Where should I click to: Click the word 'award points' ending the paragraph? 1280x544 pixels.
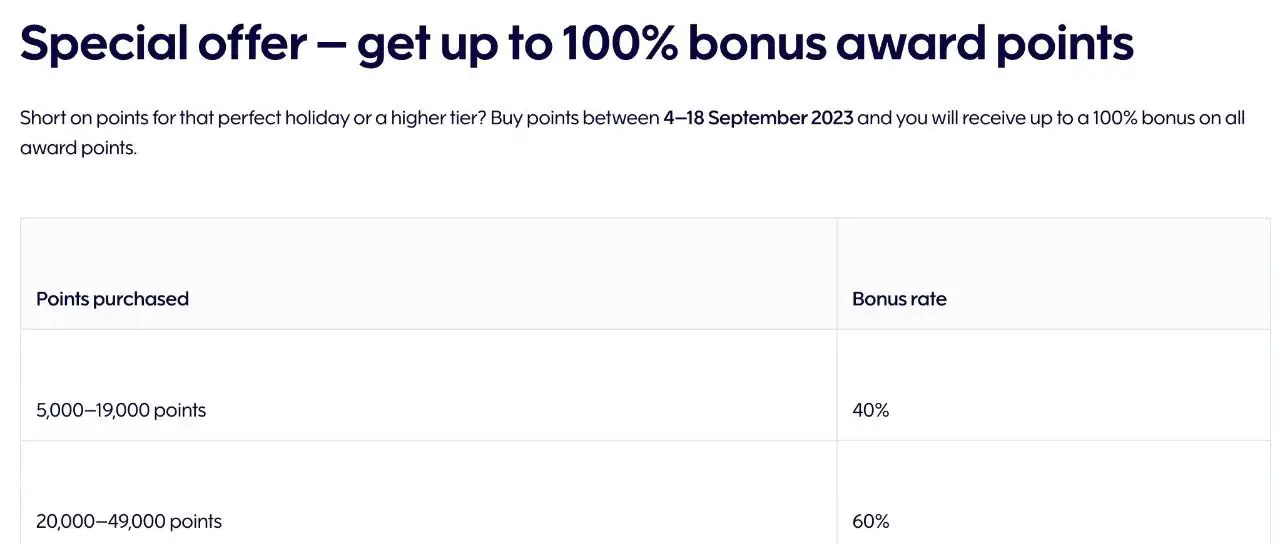[x=78, y=149]
